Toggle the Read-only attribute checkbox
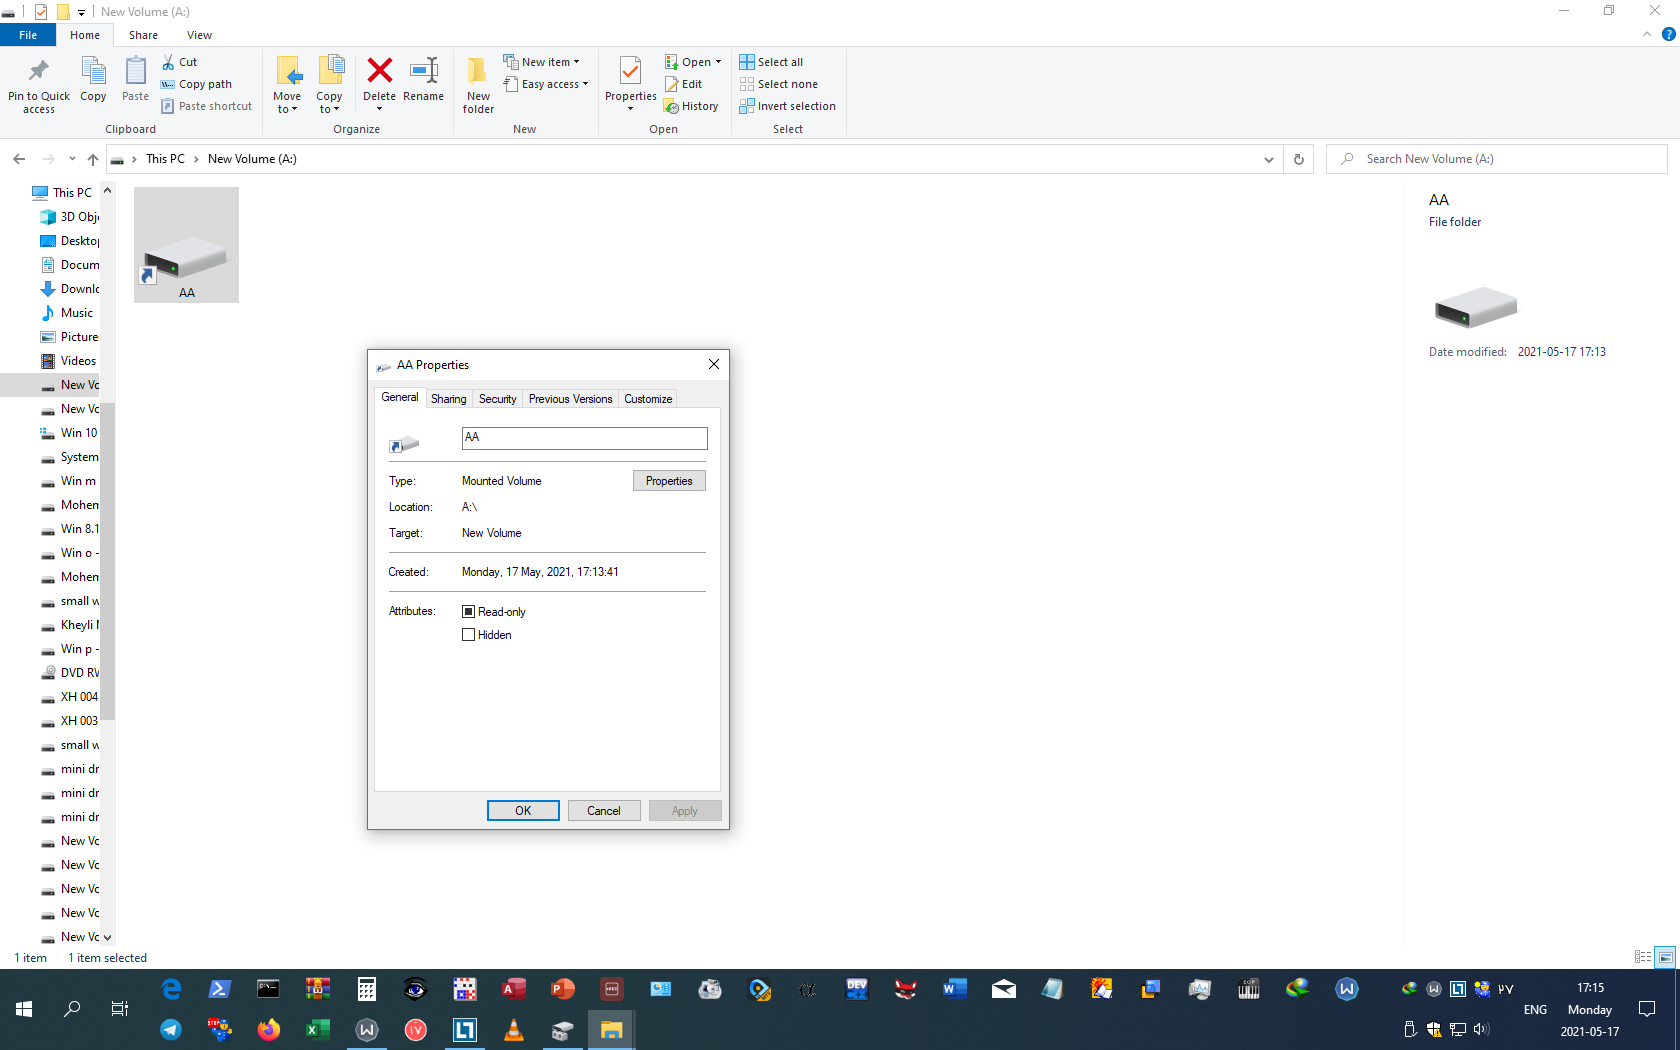This screenshot has width=1680, height=1050. (x=468, y=611)
